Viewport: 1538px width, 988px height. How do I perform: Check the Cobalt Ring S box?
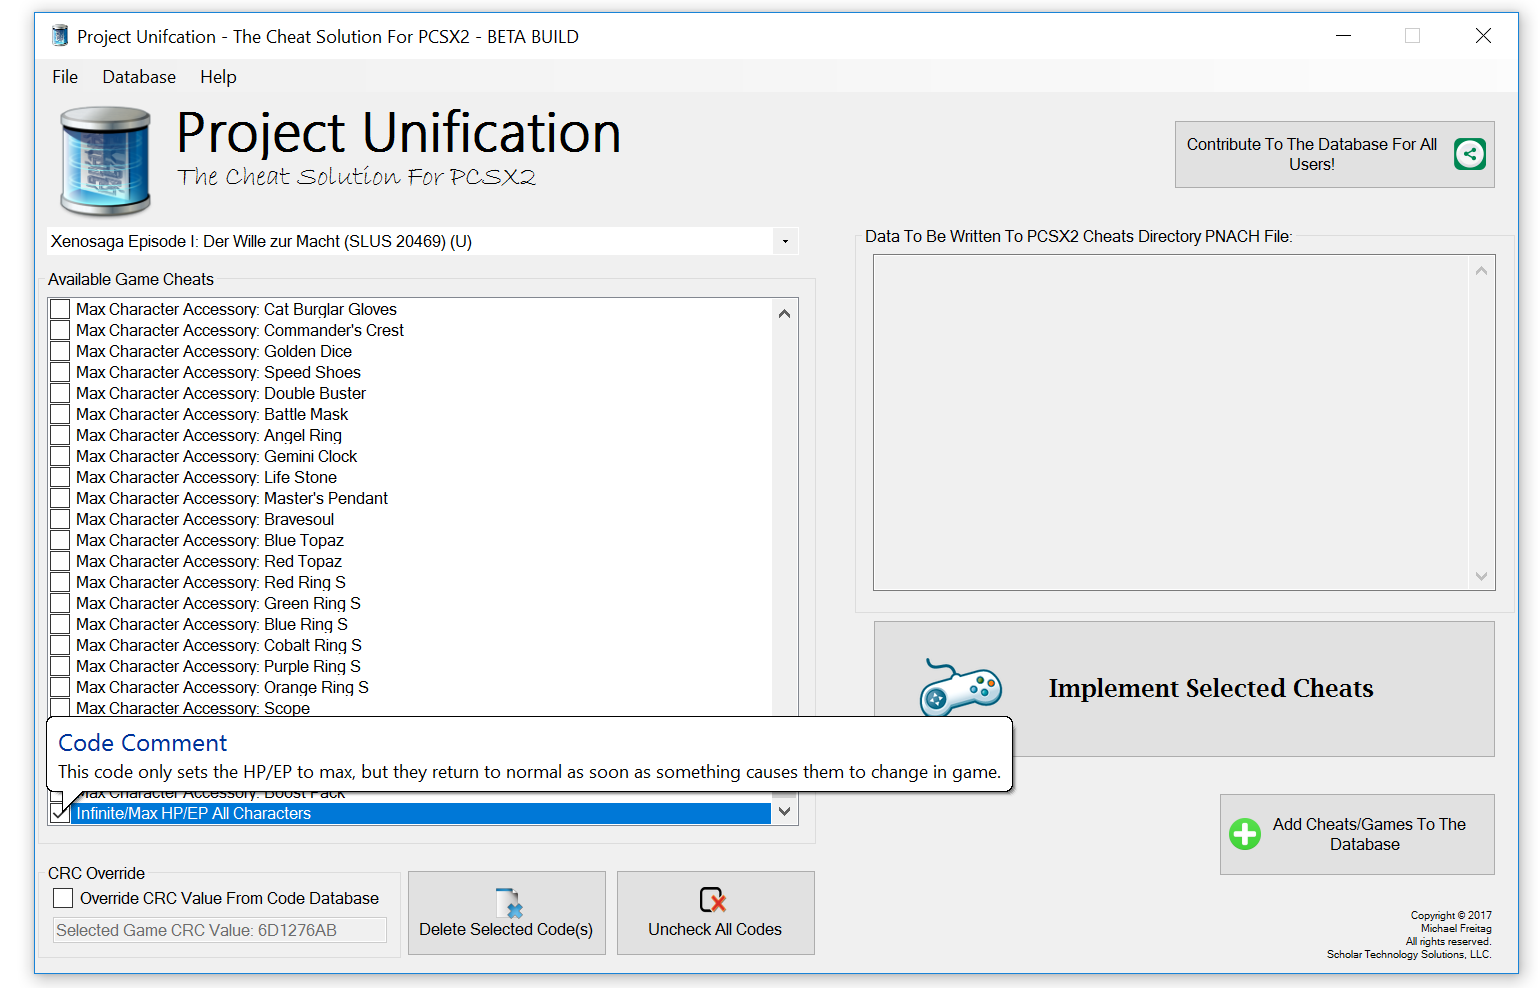pyautogui.click(x=60, y=645)
